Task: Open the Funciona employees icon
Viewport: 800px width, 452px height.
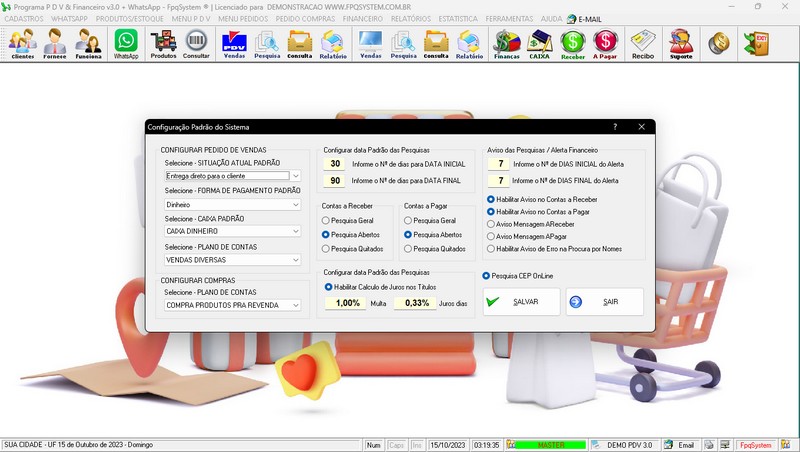Action: (88, 44)
